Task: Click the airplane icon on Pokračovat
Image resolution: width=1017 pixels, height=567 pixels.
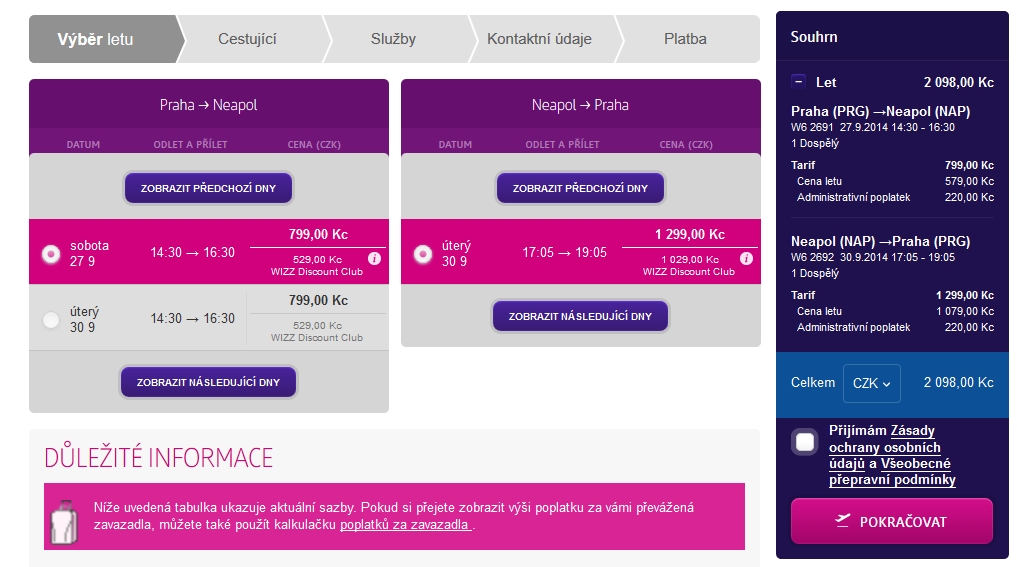Action: [x=842, y=521]
